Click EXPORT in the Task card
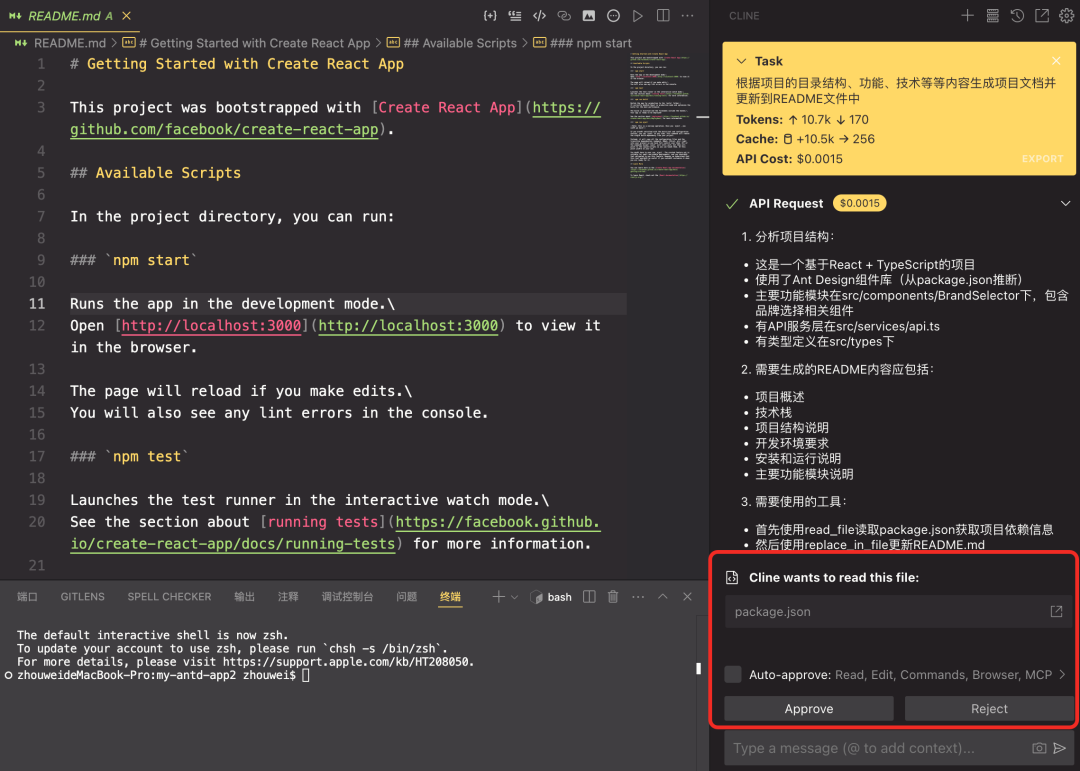This screenshot has width=1080, height=771. 1042,158
